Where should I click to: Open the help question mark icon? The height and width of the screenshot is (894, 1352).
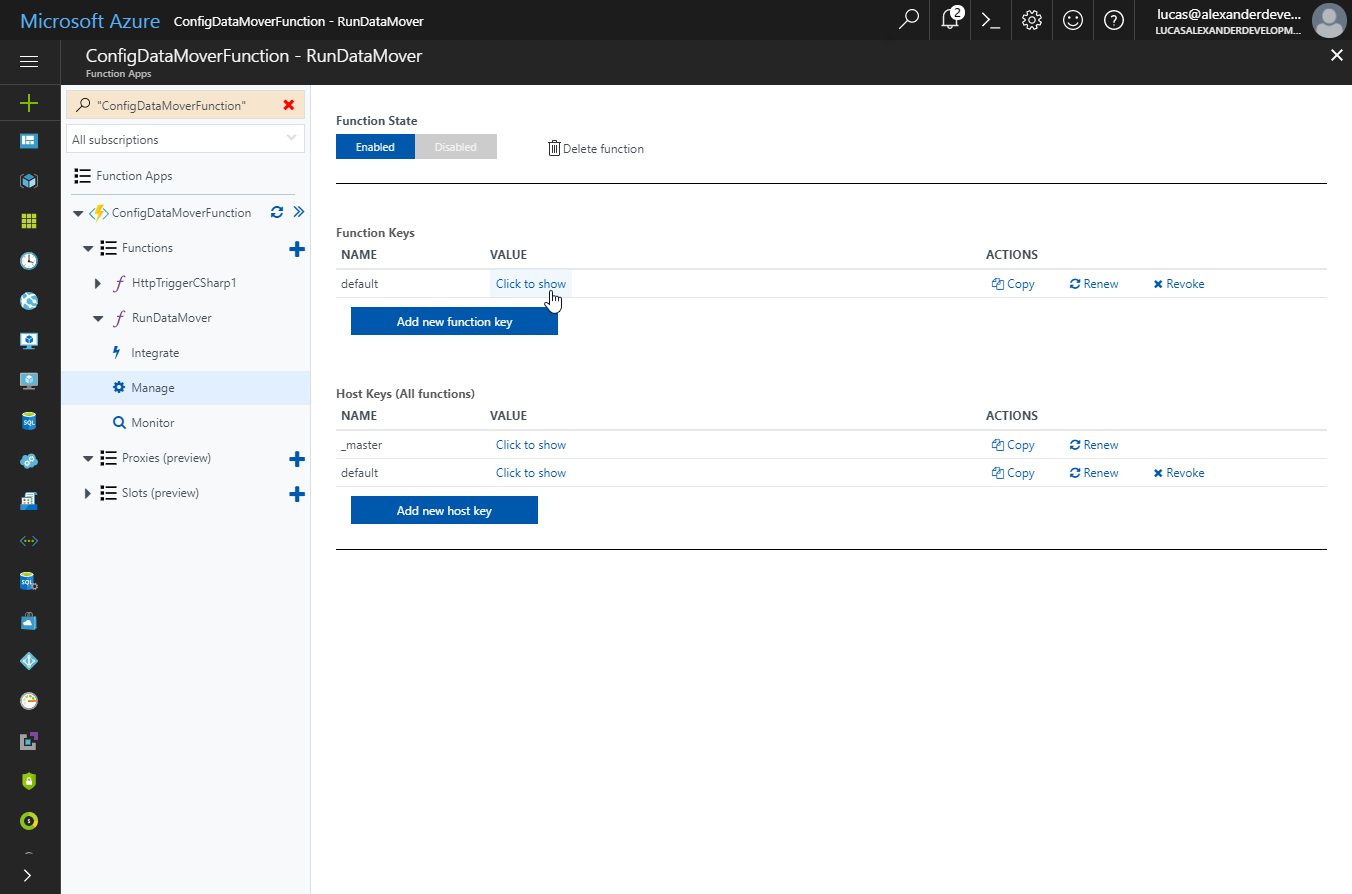[x=1113, y=20]
